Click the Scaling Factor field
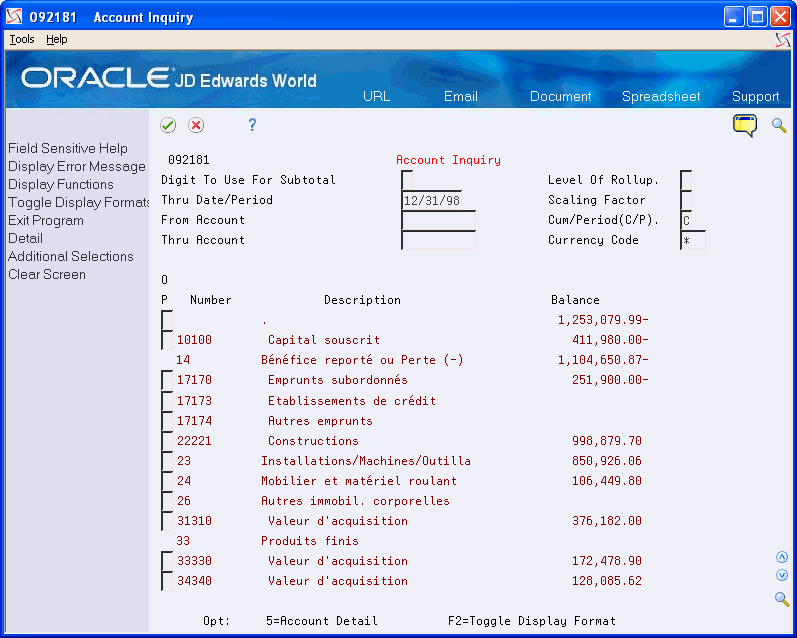Image resolution: width=797 pixels, height=638 pixels. (x=686, y=200)
